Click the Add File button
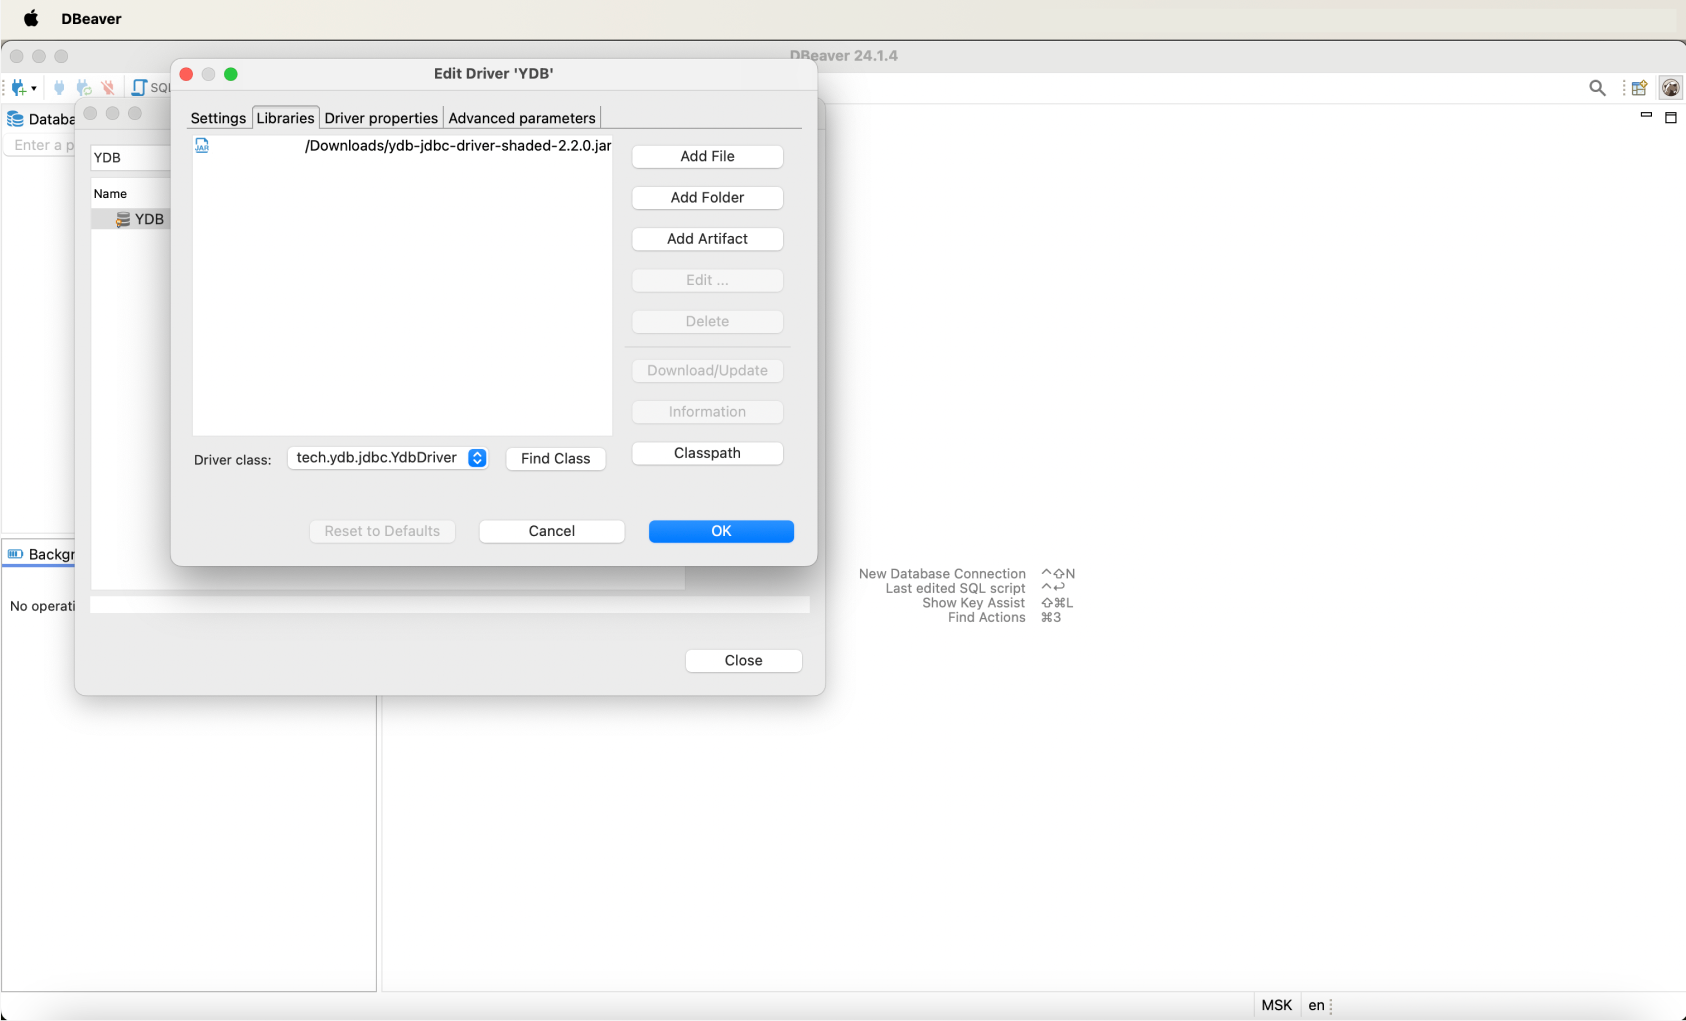1686x1021 pixels. click(x=707, y=156)
